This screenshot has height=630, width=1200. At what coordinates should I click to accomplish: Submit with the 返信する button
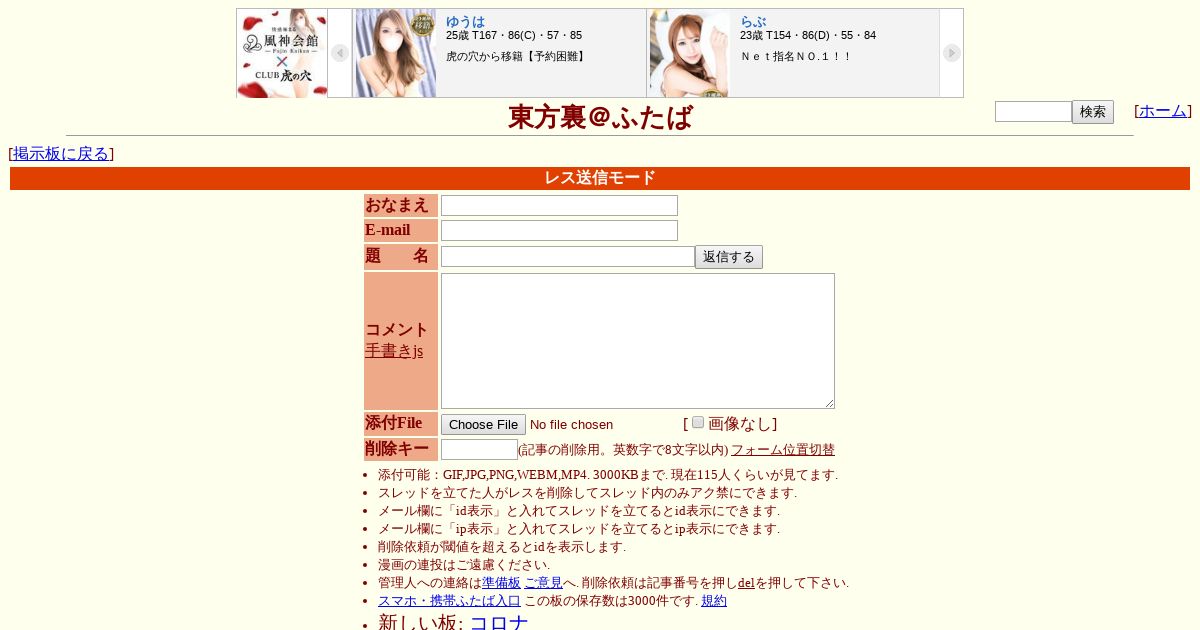[x=729, y=257]
